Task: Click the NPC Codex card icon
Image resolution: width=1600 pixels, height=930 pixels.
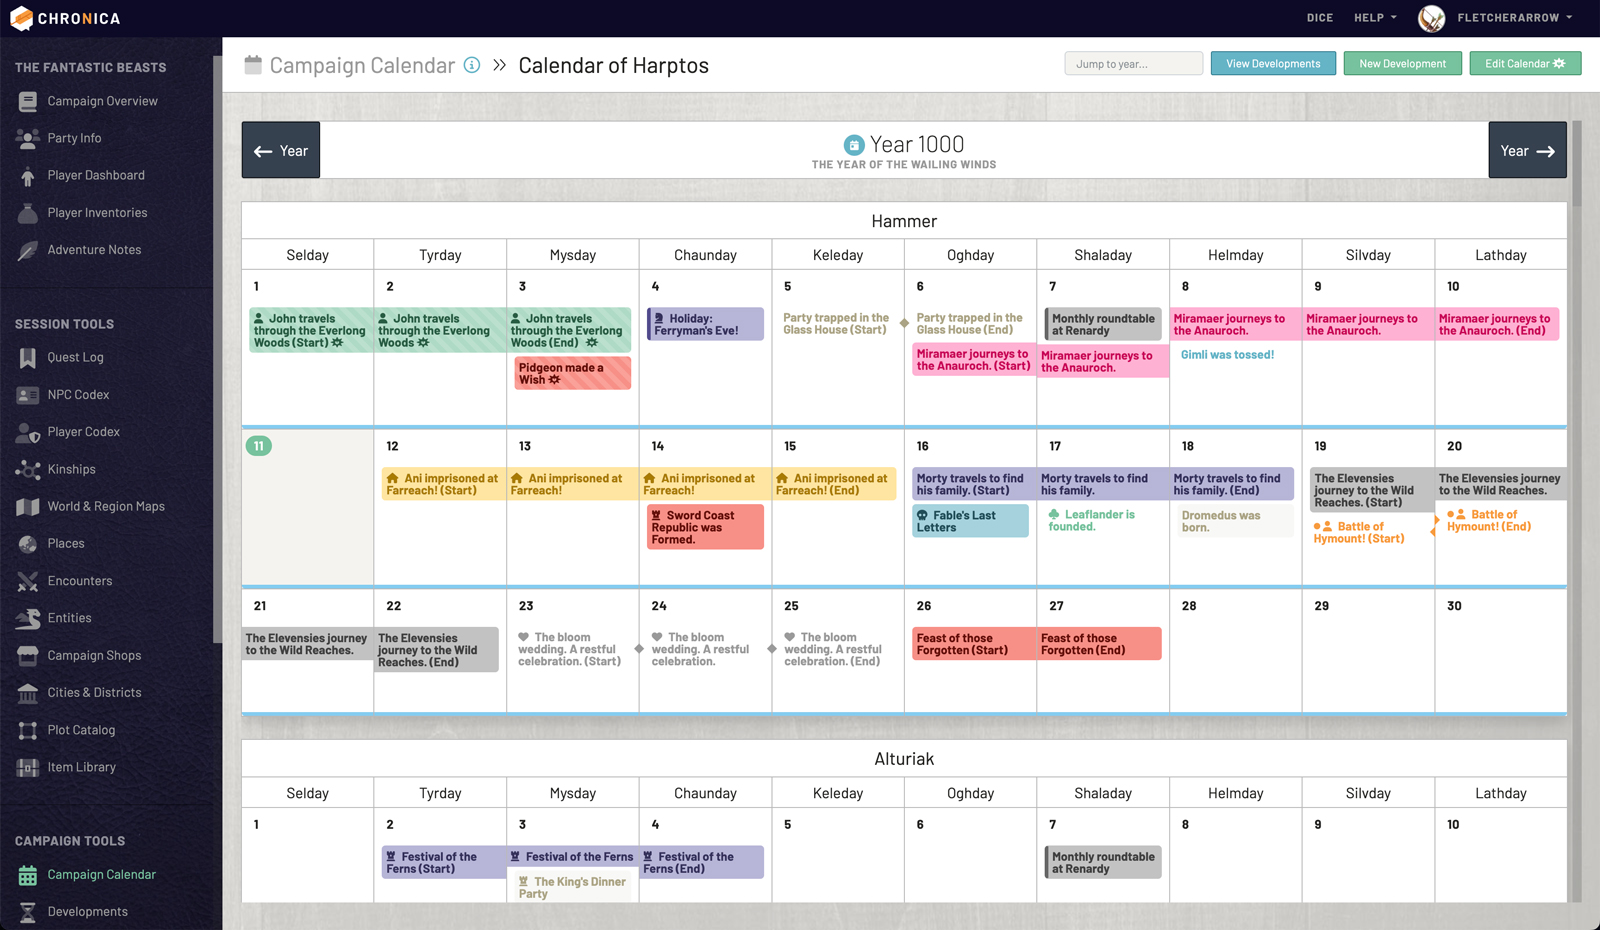Action: coord(28,395)
